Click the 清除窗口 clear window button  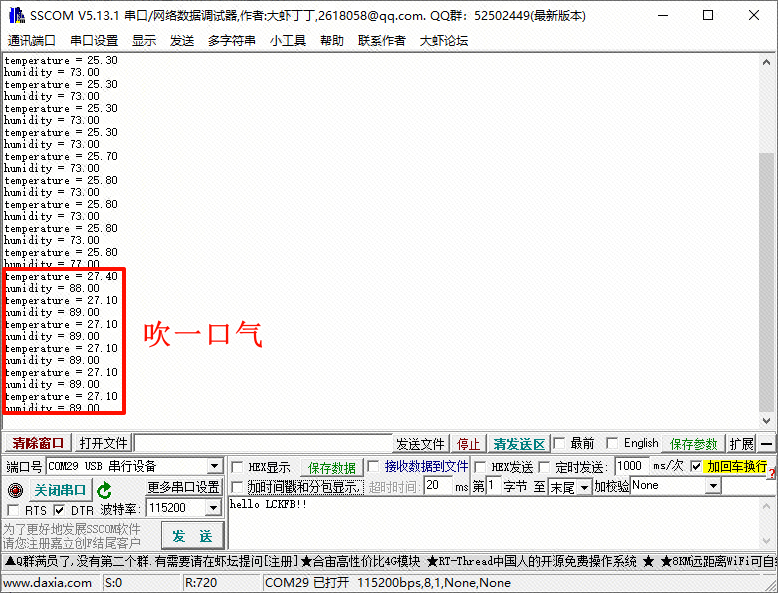(x=37, y=444)
